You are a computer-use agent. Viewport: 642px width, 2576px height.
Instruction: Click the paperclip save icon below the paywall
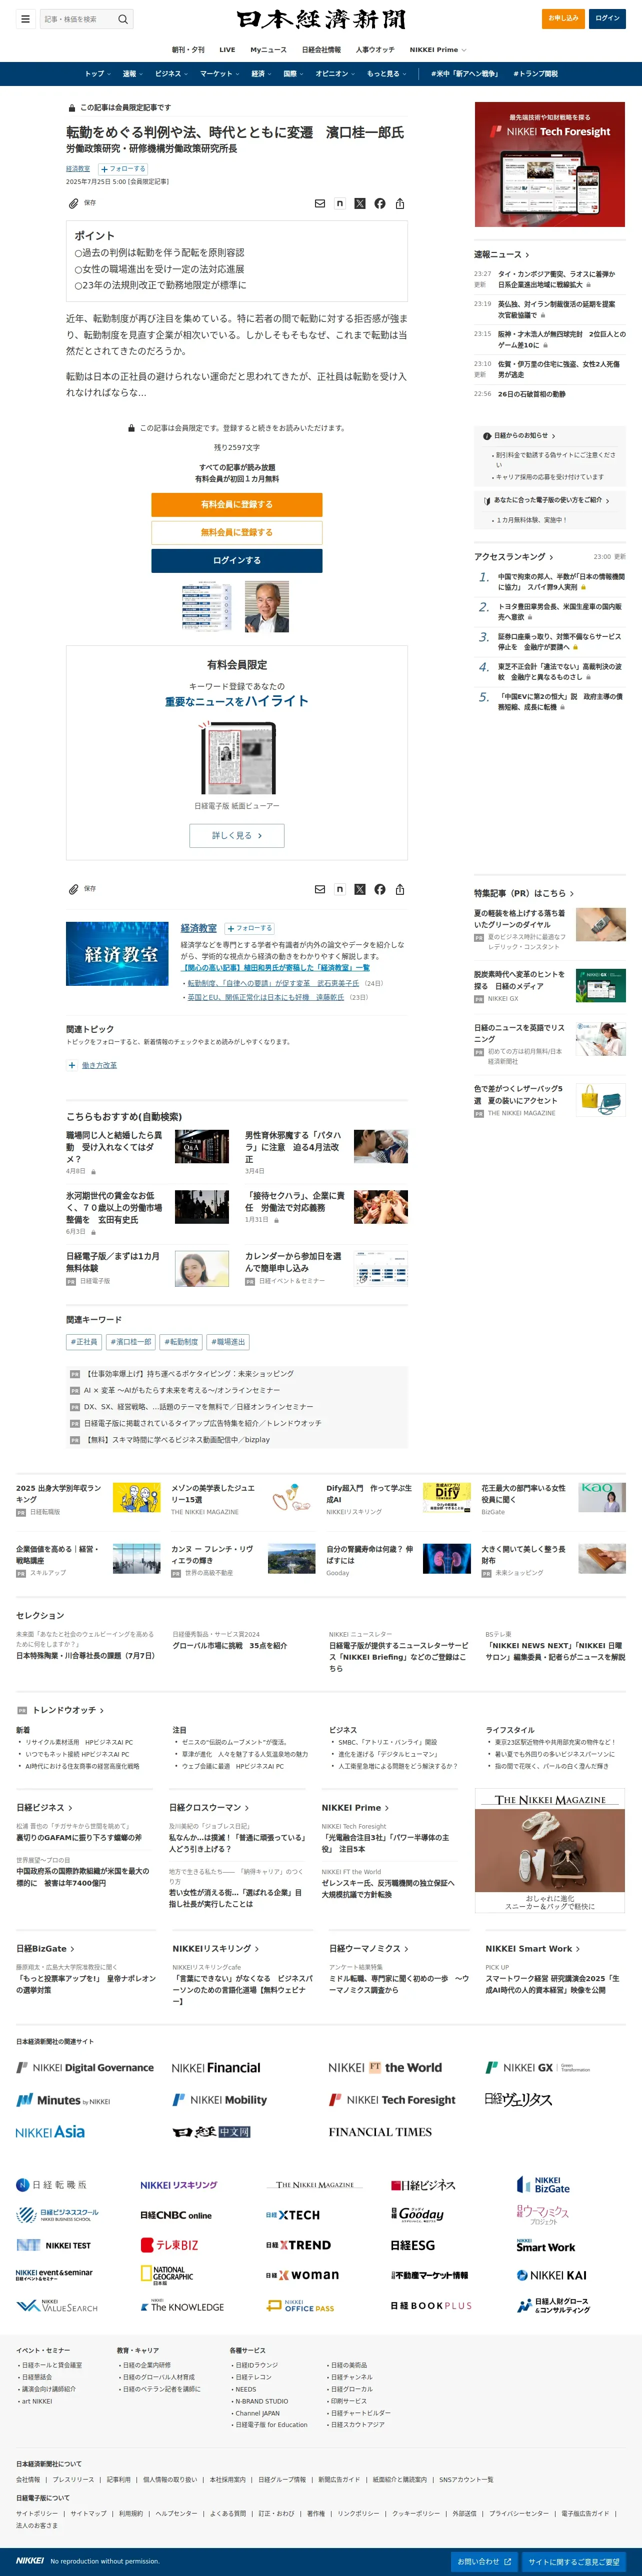coord(73,889)
